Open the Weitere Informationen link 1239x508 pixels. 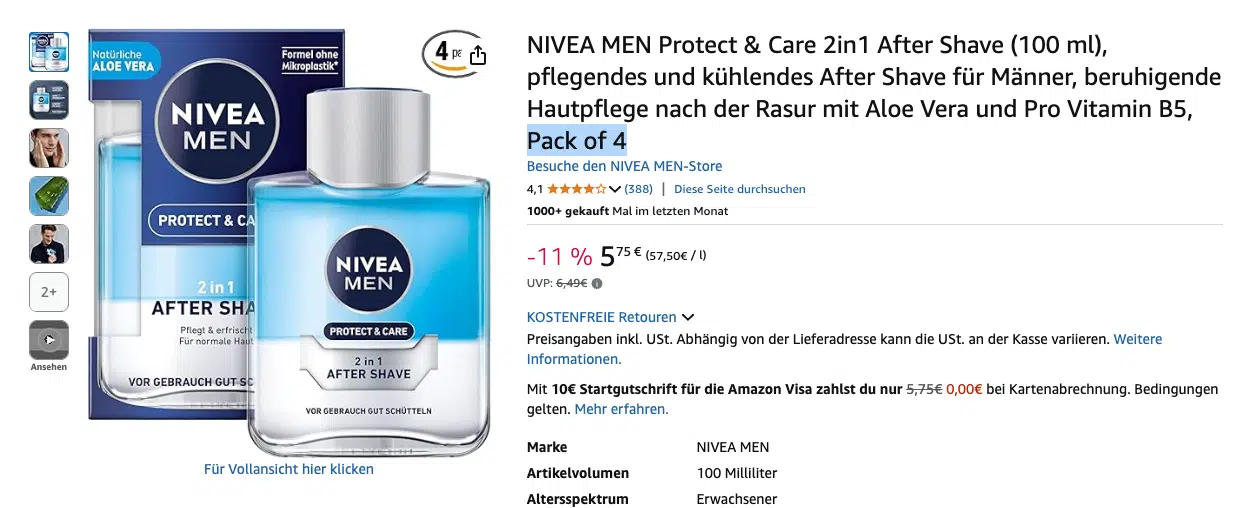(845, 349)
